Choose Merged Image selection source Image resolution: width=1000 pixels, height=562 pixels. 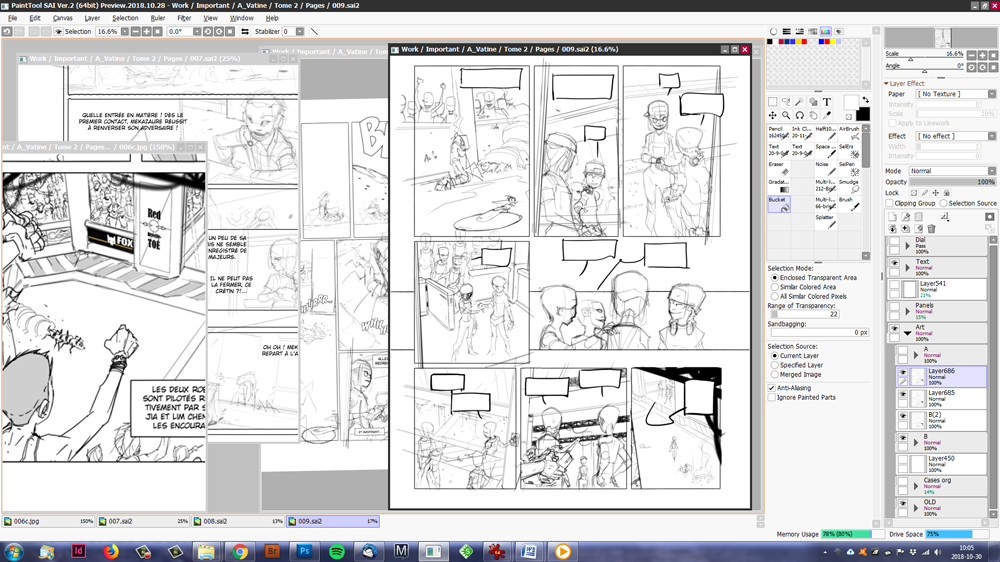point(775,374)
